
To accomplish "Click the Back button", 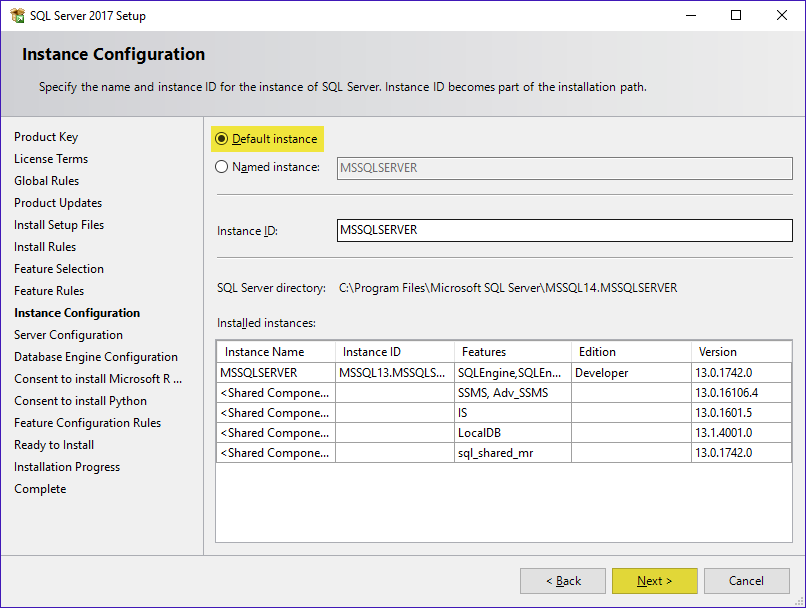I will pos(563,581).
